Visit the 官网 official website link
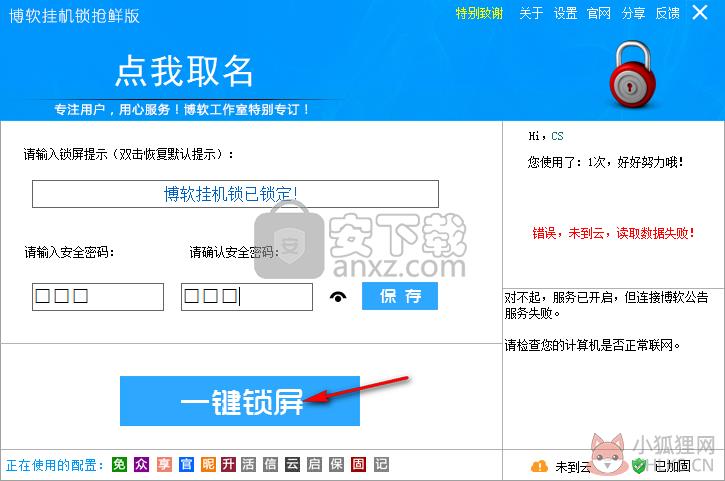This screenshot has height=481, width=725. point(599,13)
